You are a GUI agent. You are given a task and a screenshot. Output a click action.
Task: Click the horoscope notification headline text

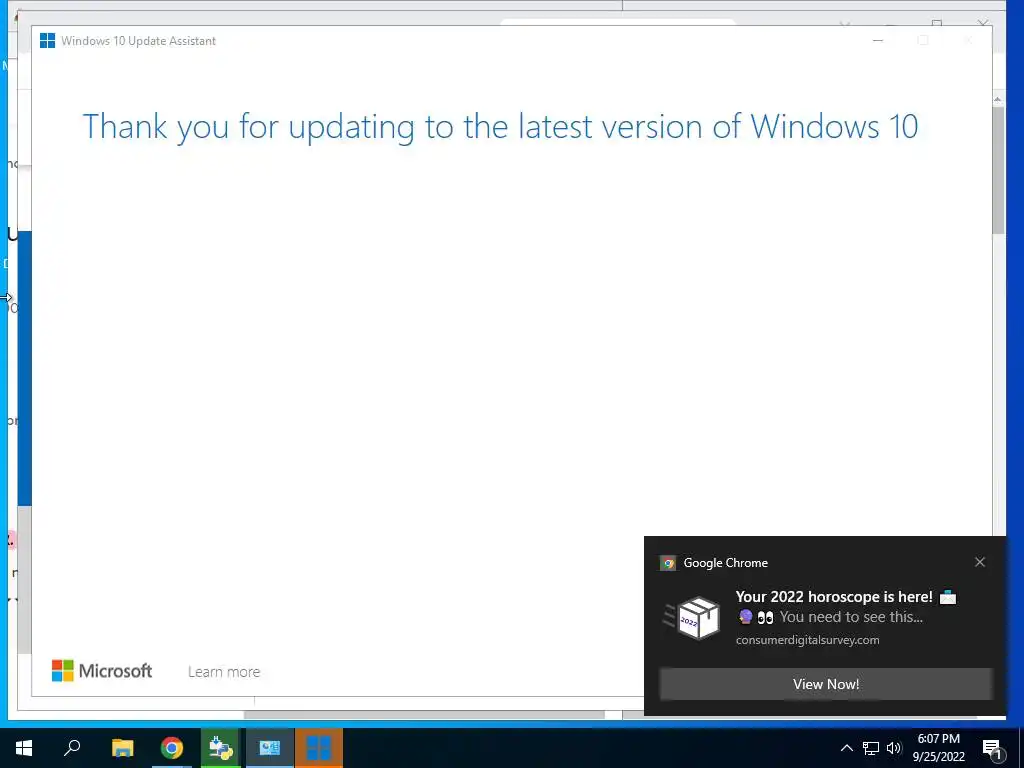834,596
